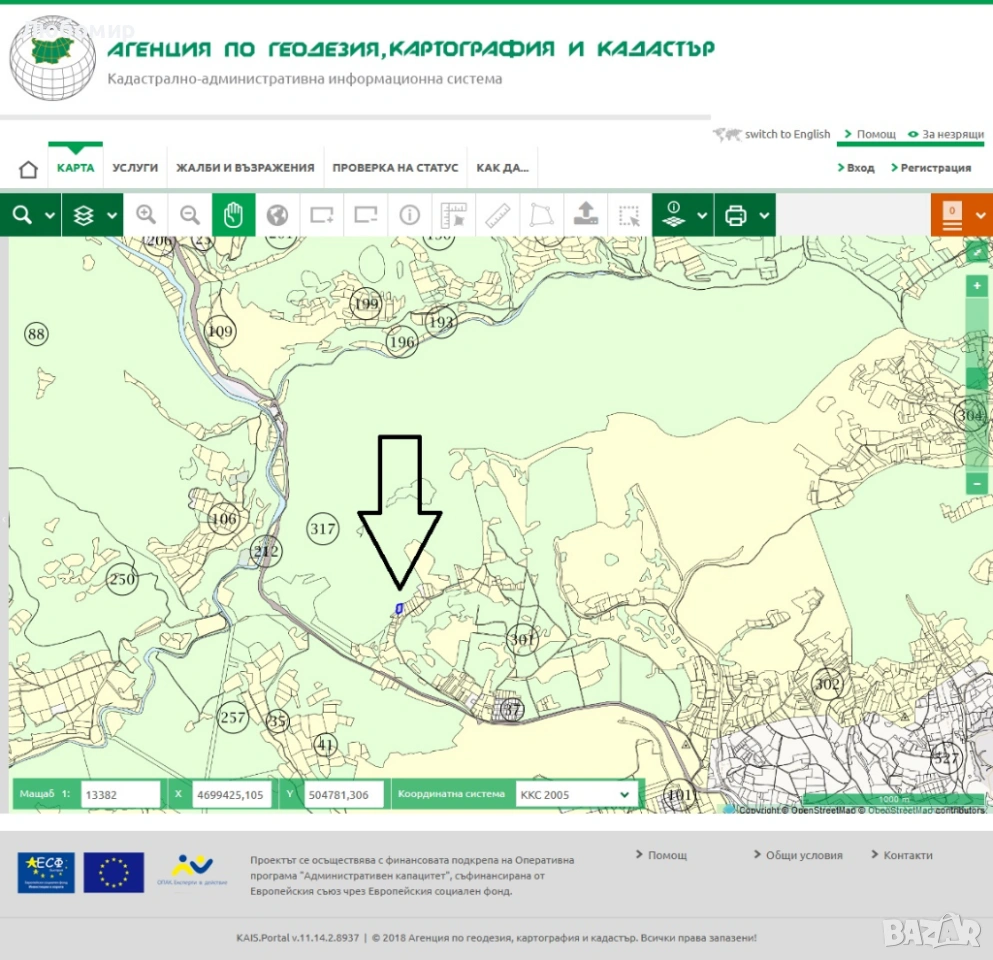Open the 'УСЛУГИ' menu item
The height and width of the screenshot is (960, 993).
135,168
